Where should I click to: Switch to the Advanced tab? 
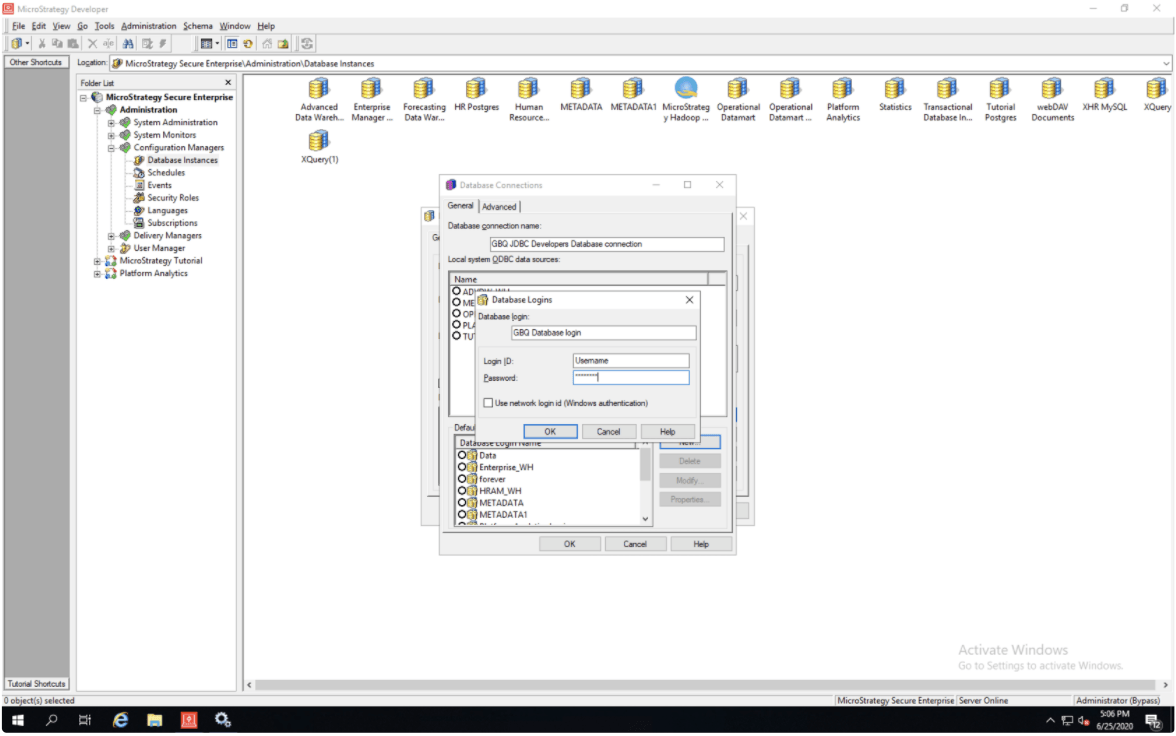[499, 207]
